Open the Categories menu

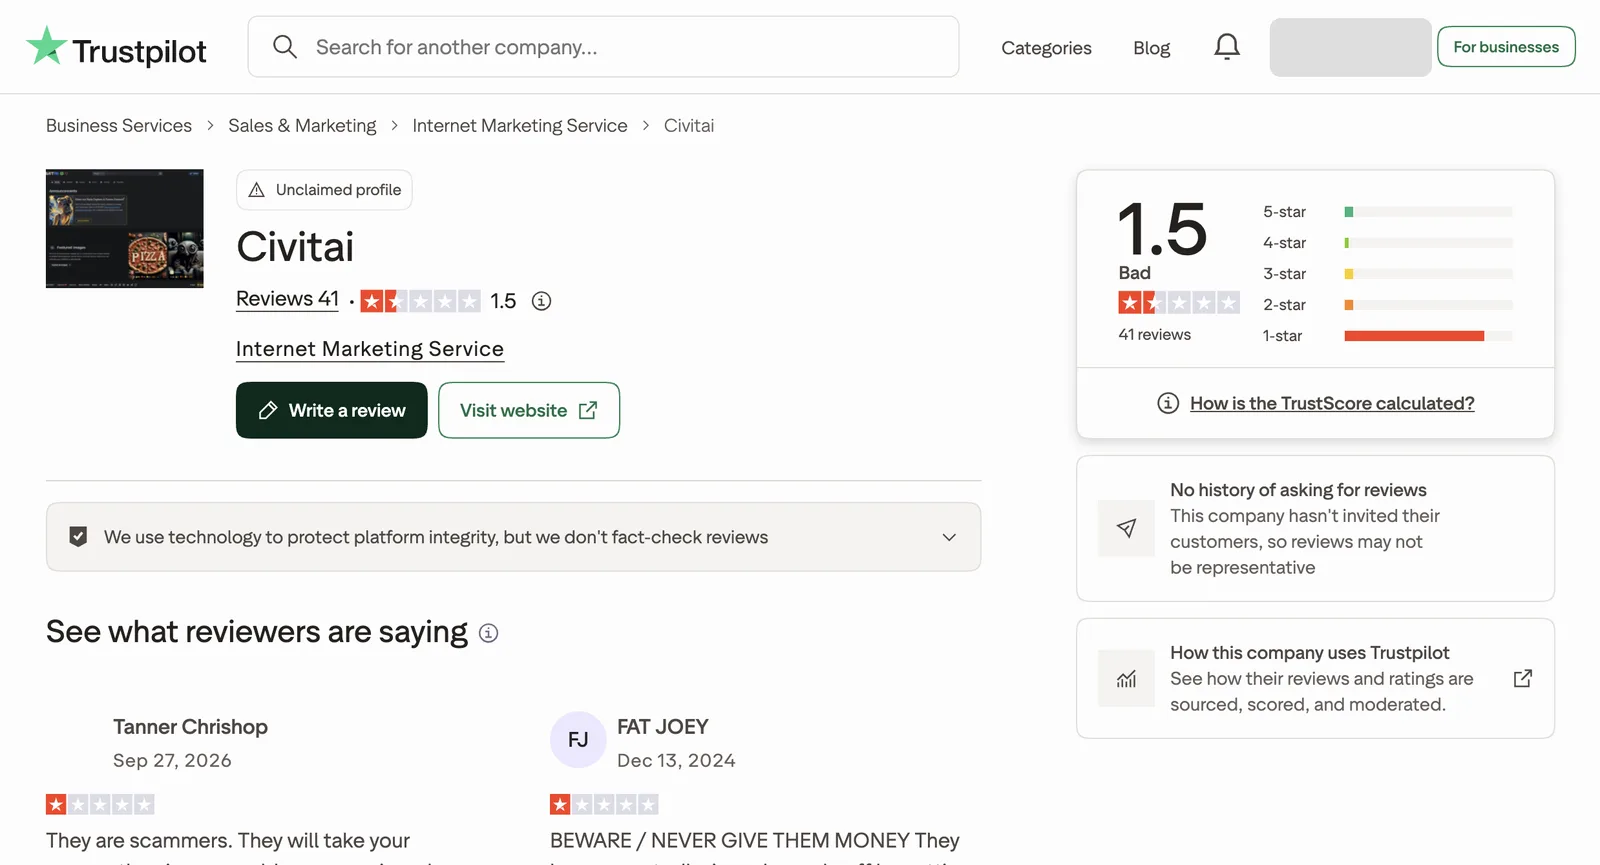click(x=1046, y=48)
